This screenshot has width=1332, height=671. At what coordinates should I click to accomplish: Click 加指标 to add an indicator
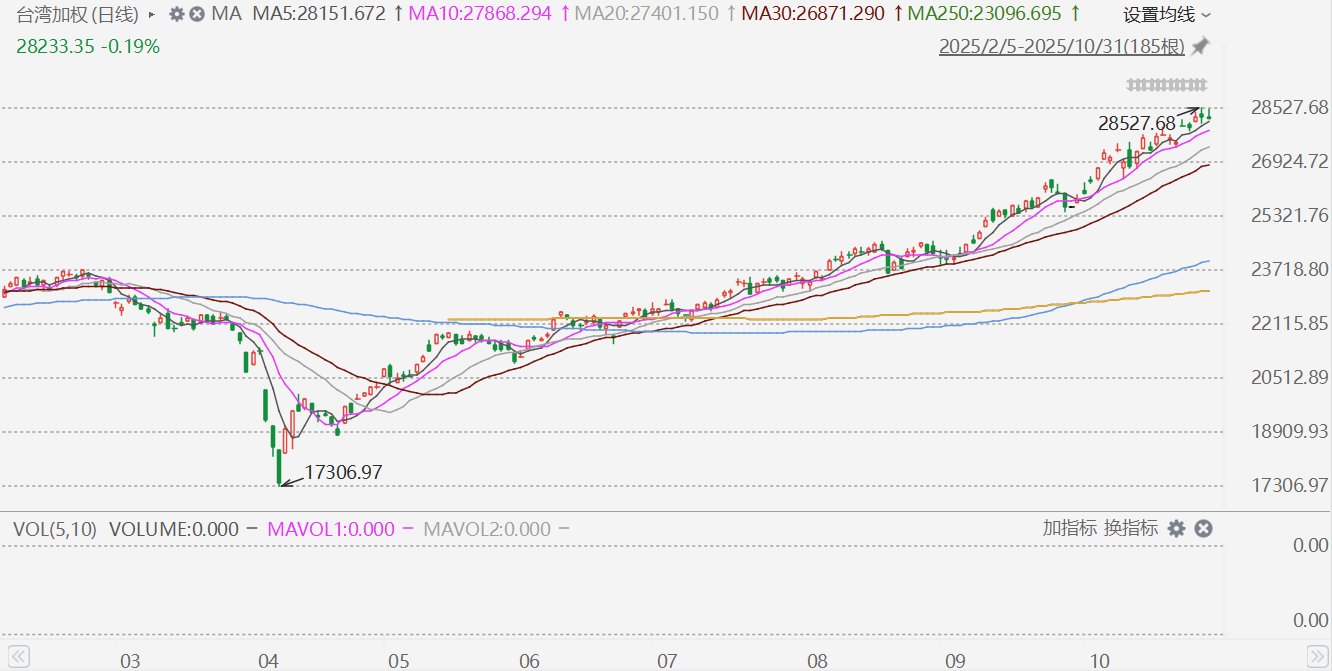1069,528
